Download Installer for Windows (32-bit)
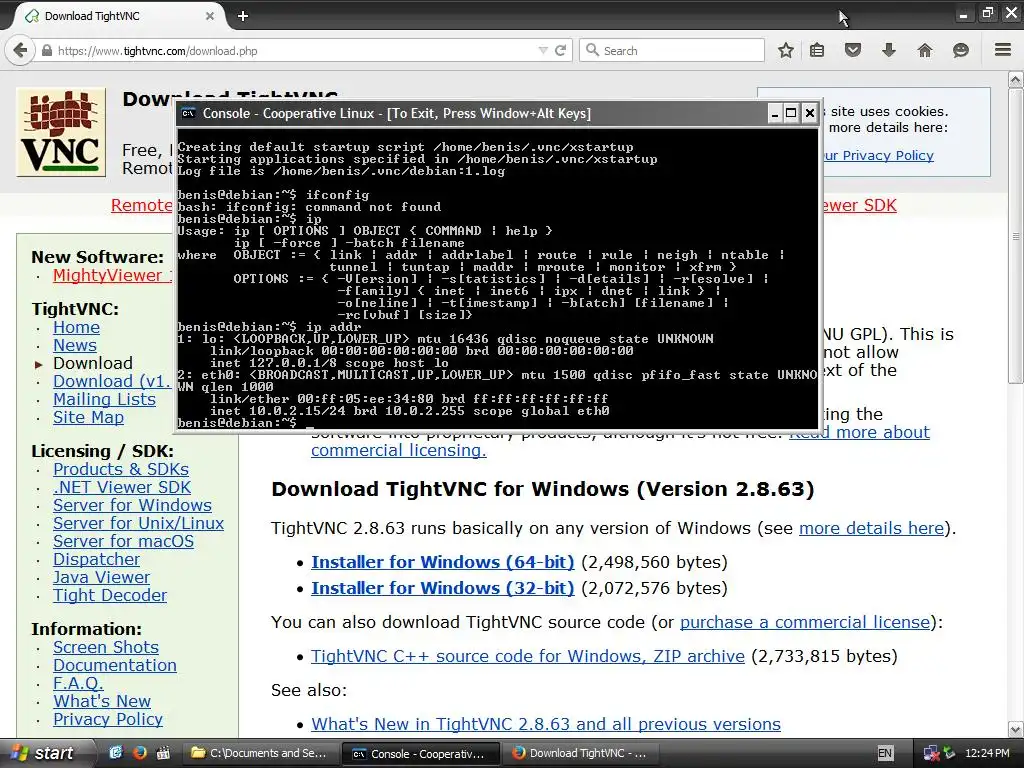Image resolution: width=1024 pixels, height=768 pixels. [443, 588]
